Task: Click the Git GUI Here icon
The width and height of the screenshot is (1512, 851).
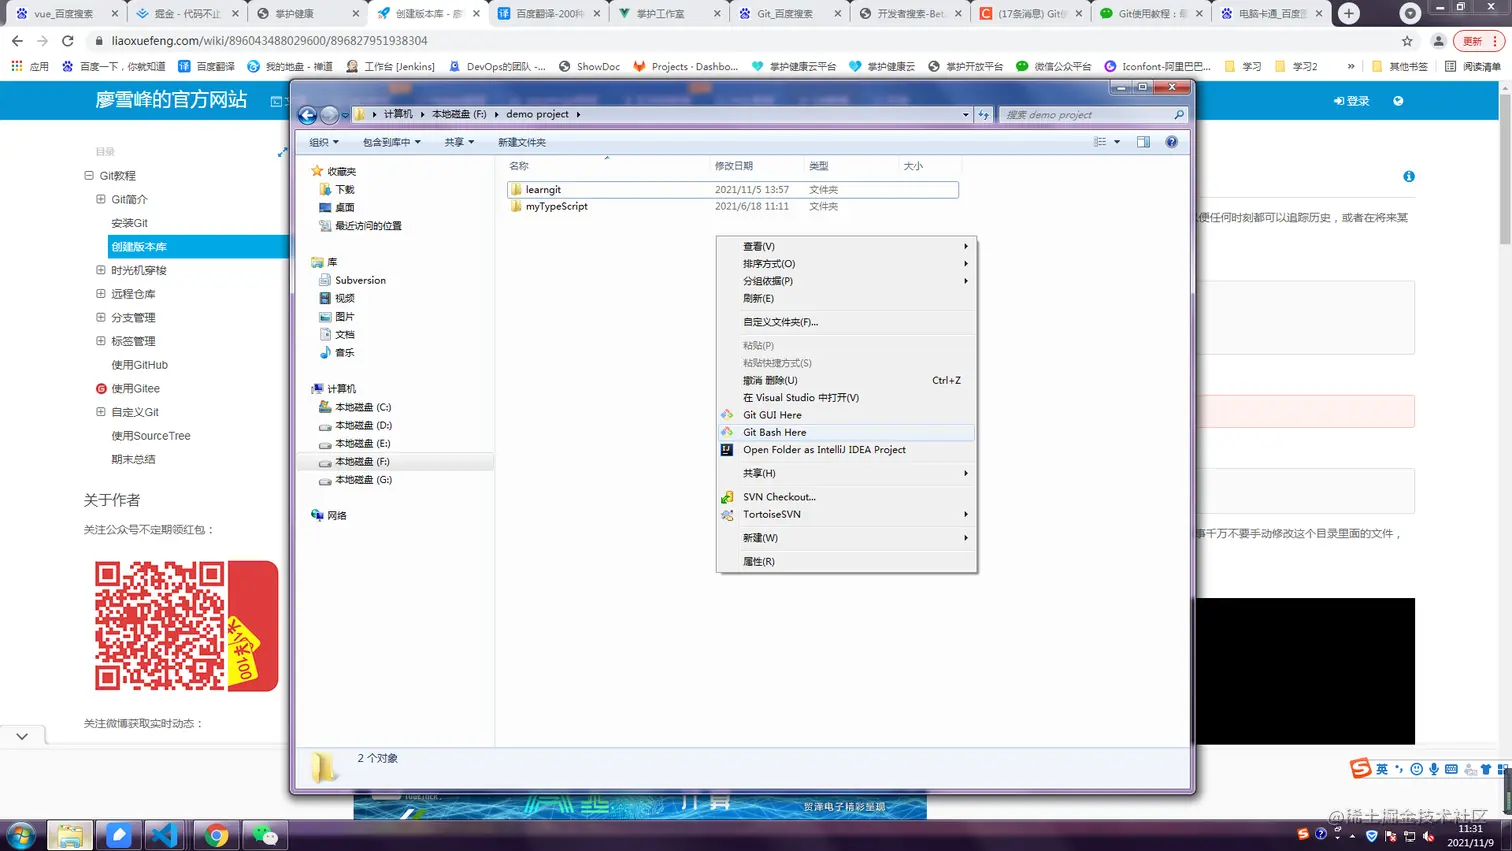Action: coord(727,415)
